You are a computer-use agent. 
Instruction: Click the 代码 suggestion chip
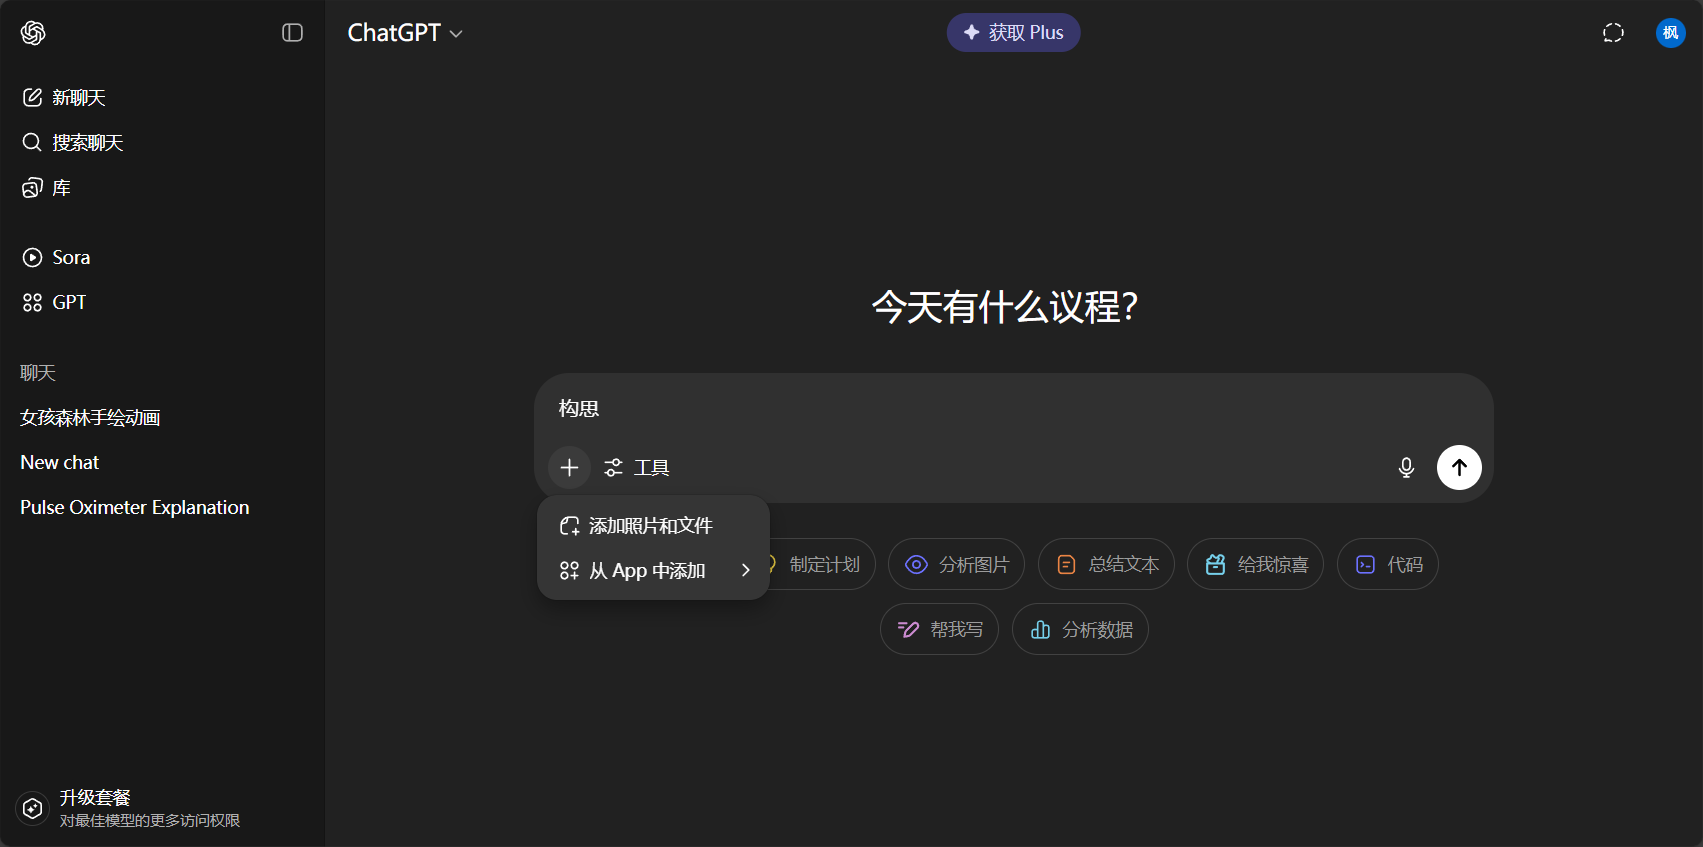click(x=1388, y=564)
